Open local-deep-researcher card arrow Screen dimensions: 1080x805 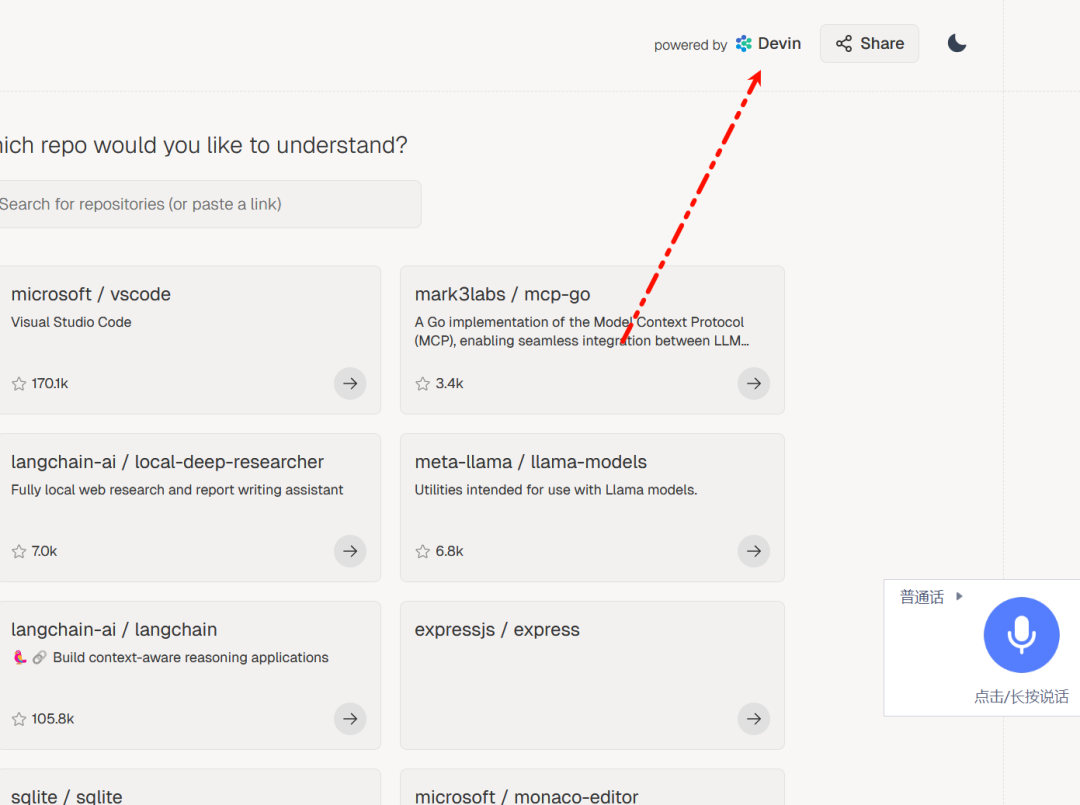point(350,551)
